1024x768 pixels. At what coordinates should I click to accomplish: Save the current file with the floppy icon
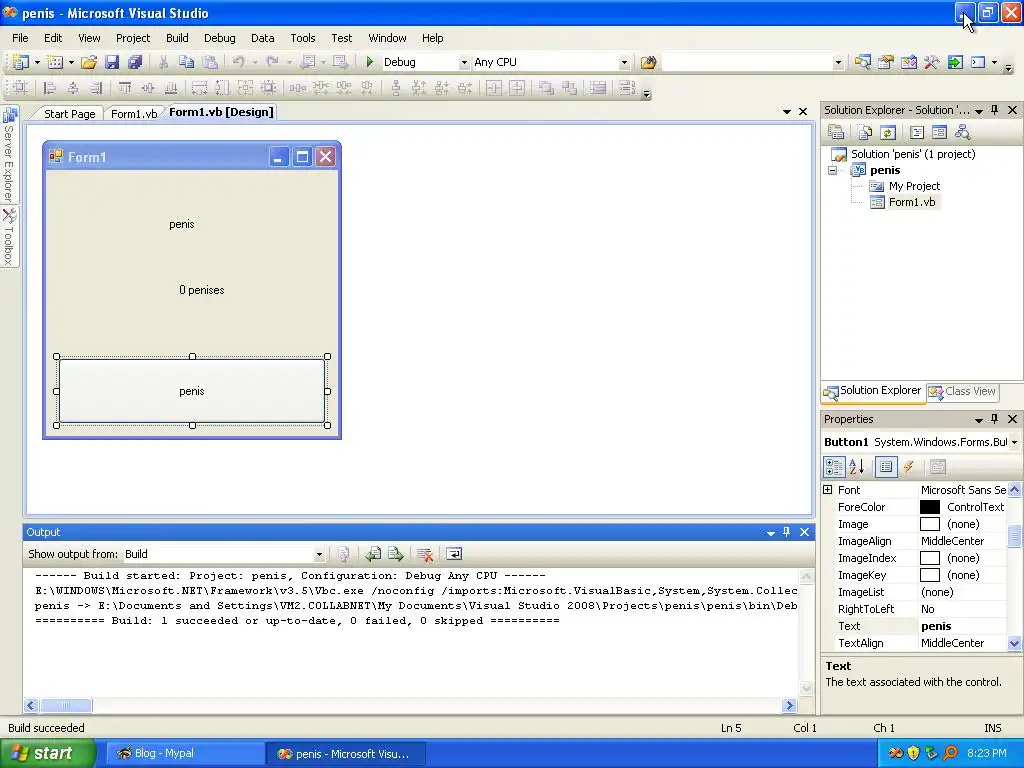(x=112, y=62)
